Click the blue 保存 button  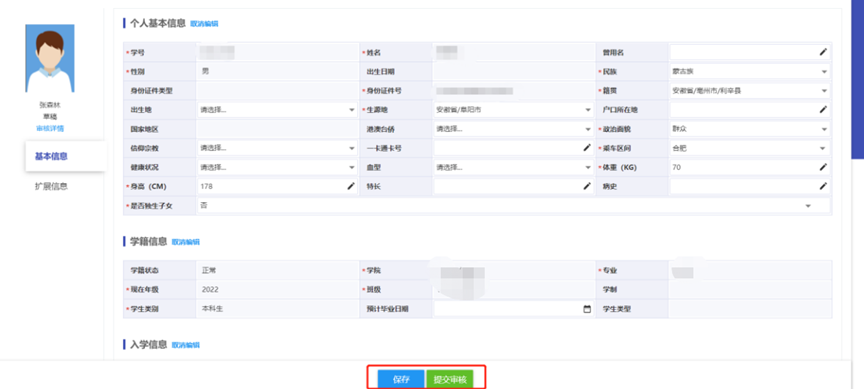401,380
